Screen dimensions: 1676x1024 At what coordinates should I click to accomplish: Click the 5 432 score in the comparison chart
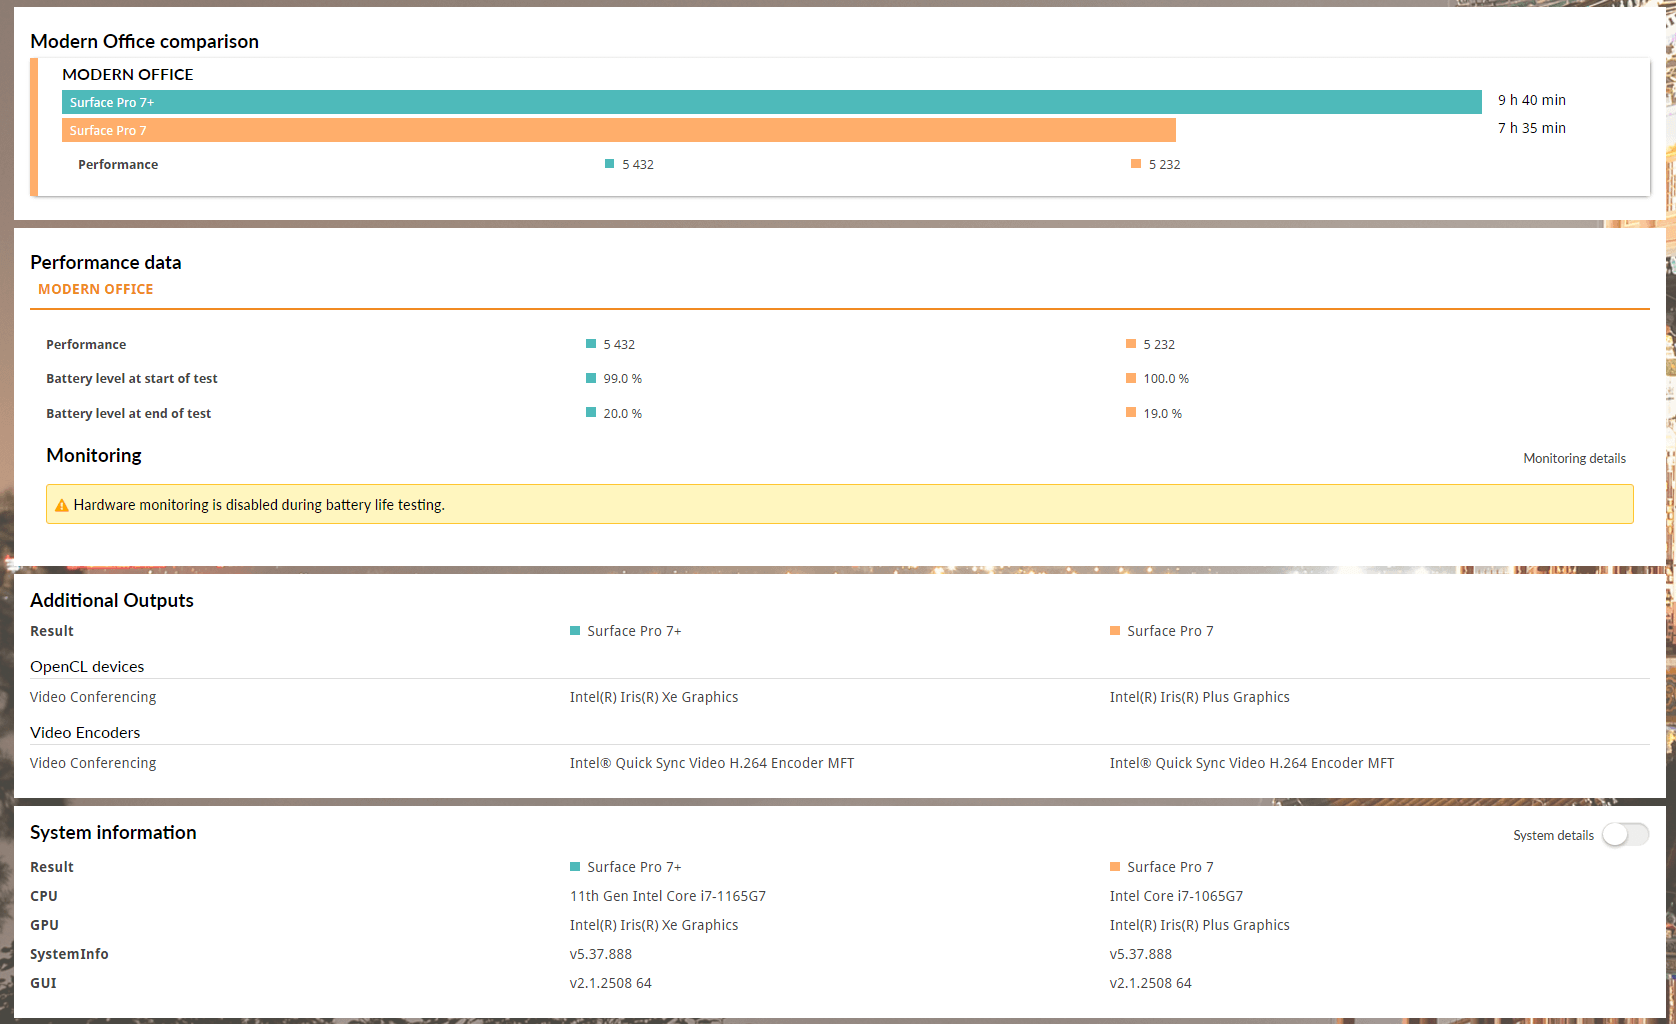point(638,164)
